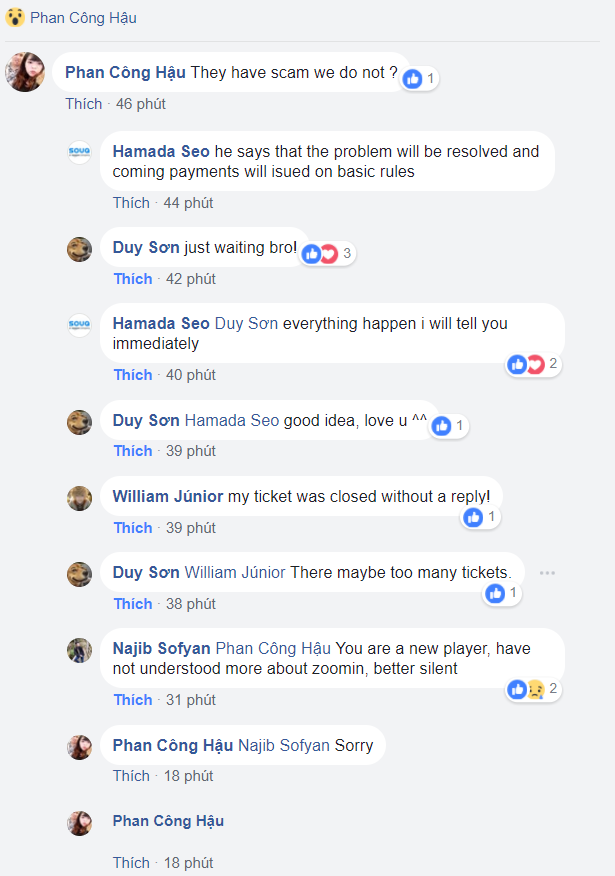Image resolution: width=615 pixels, height=876 pixels.
Task: Toggle Thích on 'just waiting bro!' comment
Action: [x=132, y=279]
